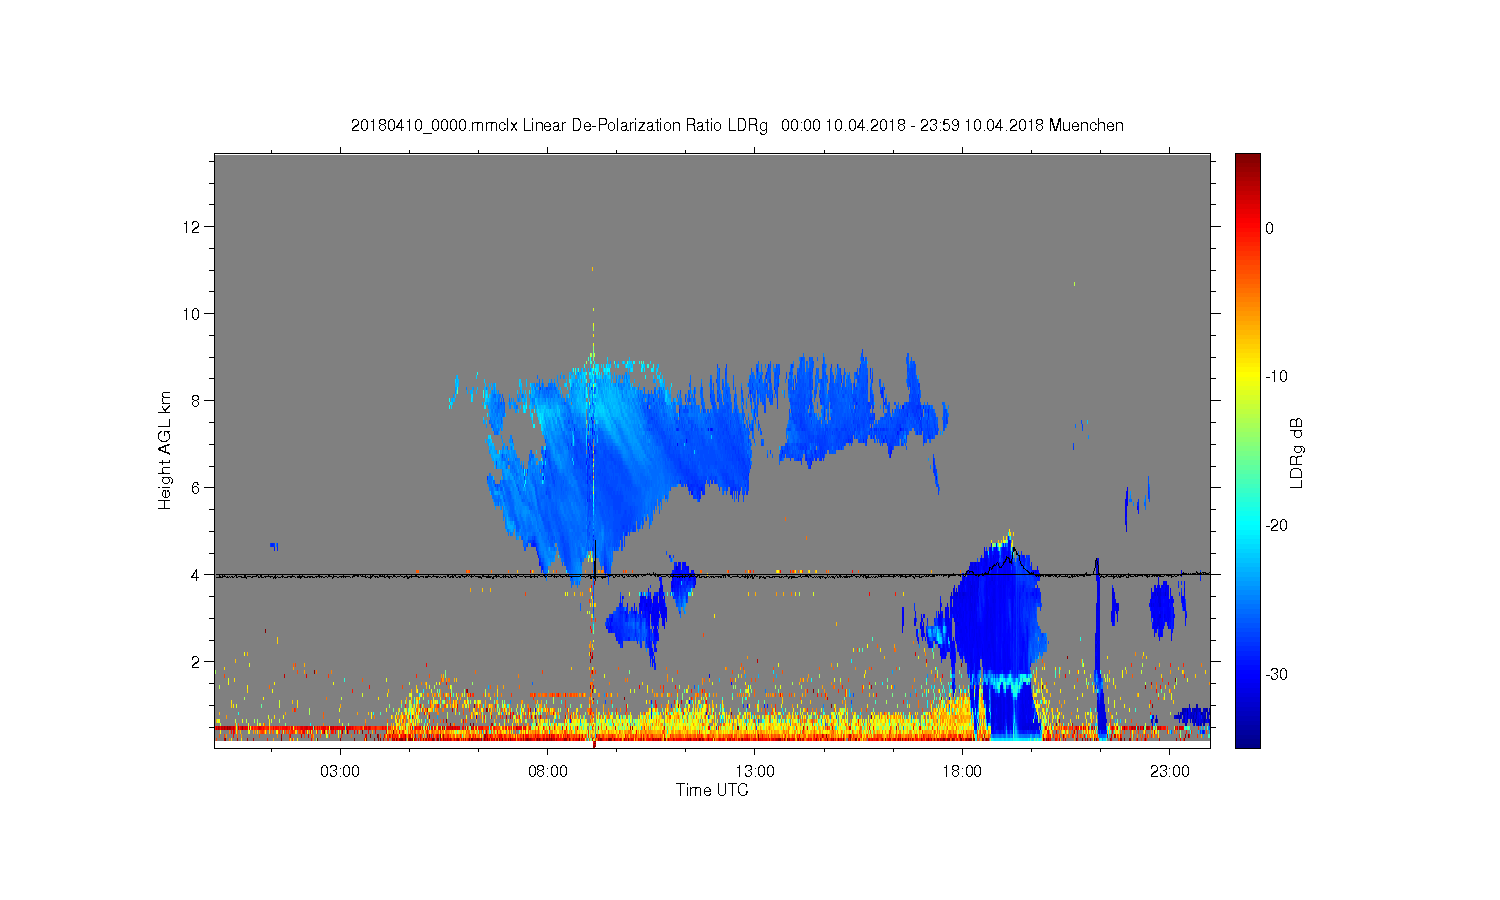Click the 18:00 time tick label

tap(963, 772)
